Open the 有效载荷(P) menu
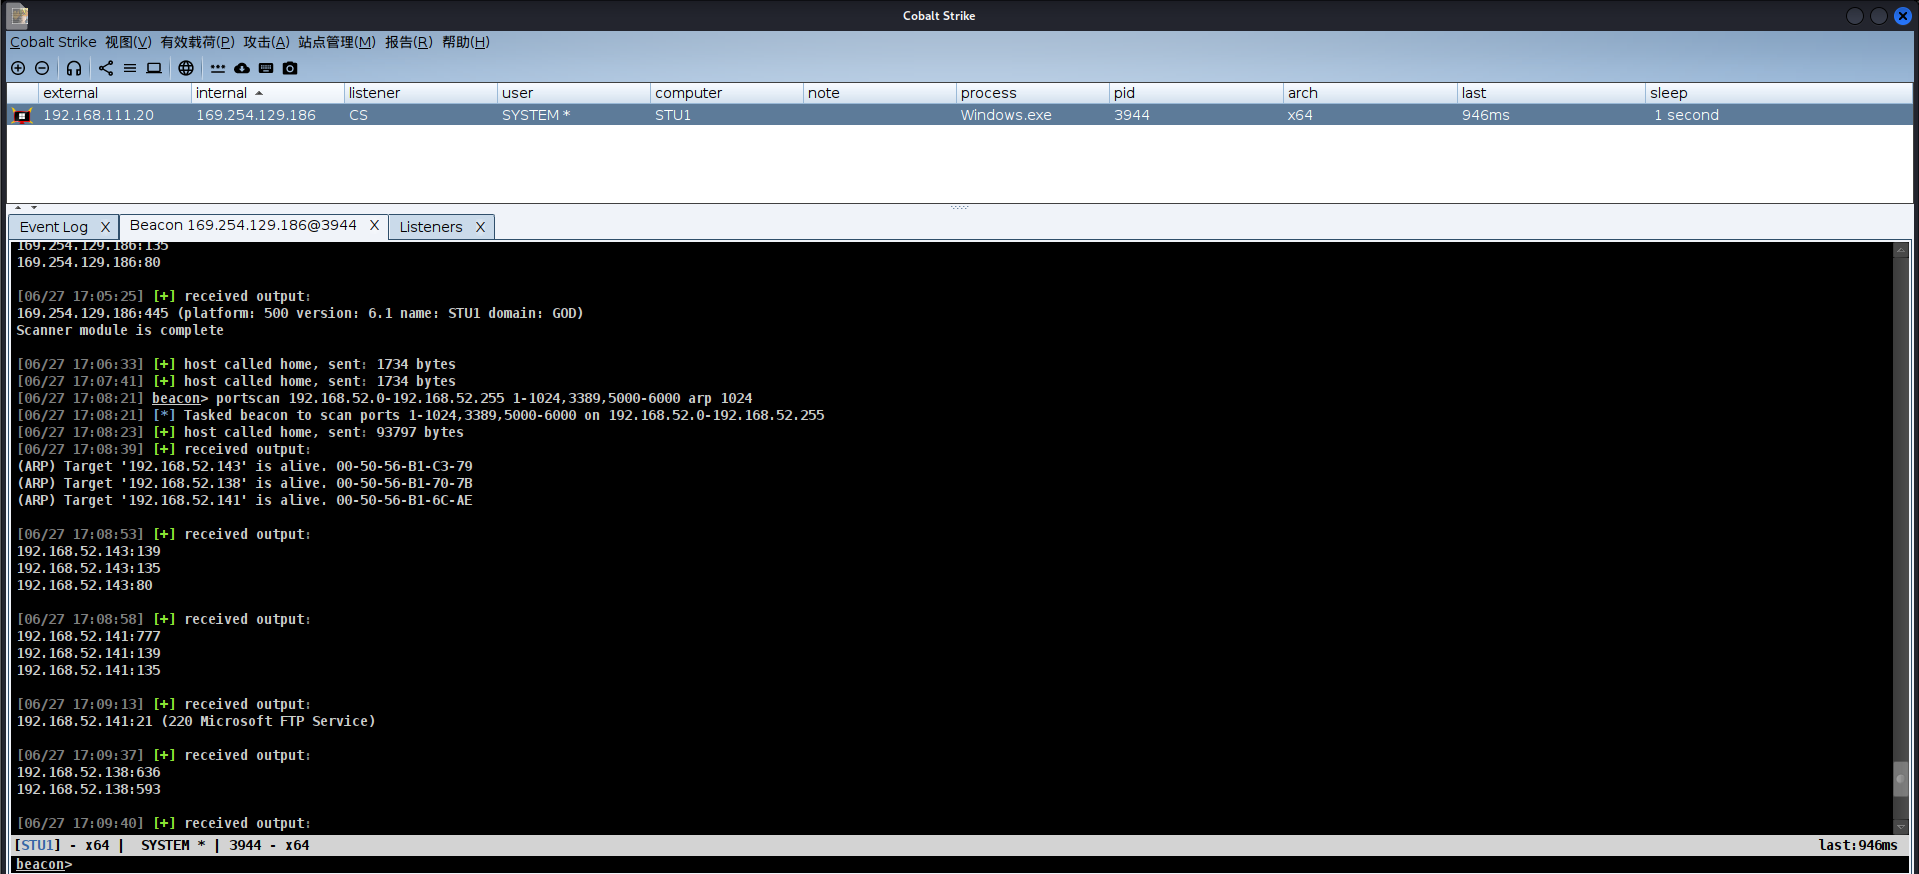This screenshot has height=874, width=1919. coord(197,42)
